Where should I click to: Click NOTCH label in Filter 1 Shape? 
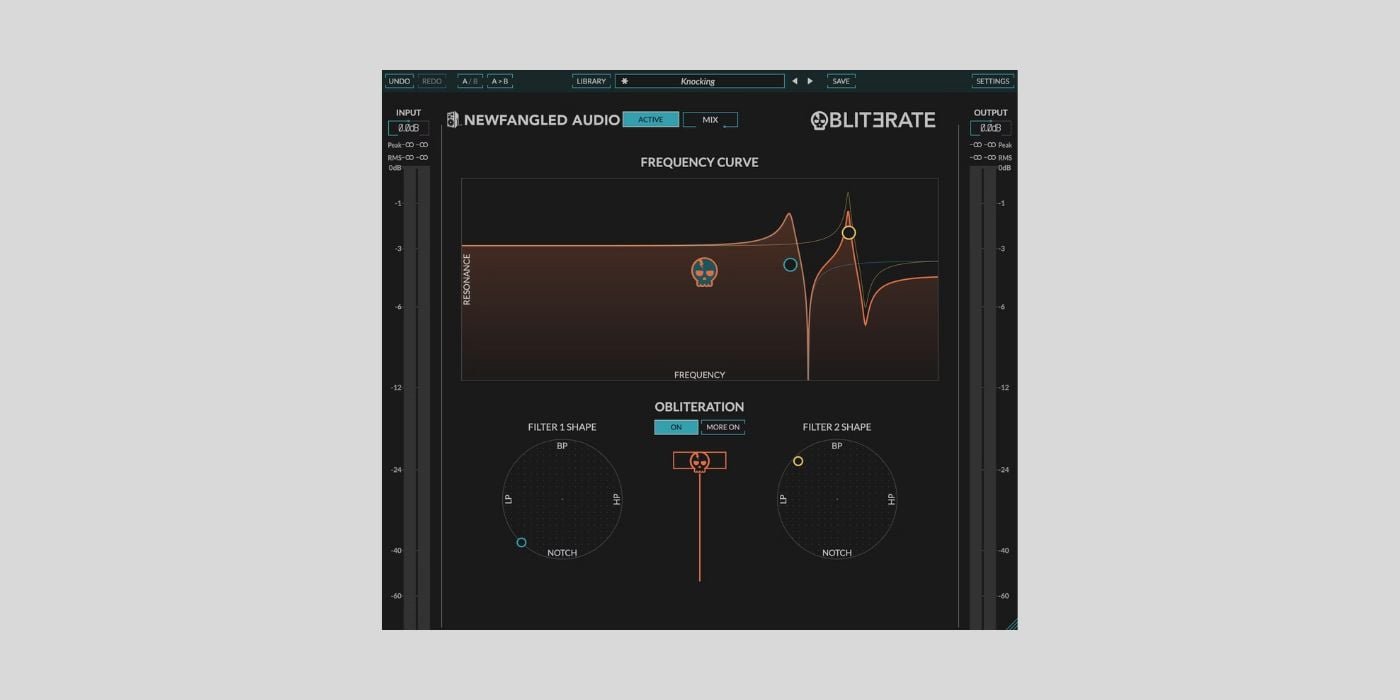pos(562,553)
